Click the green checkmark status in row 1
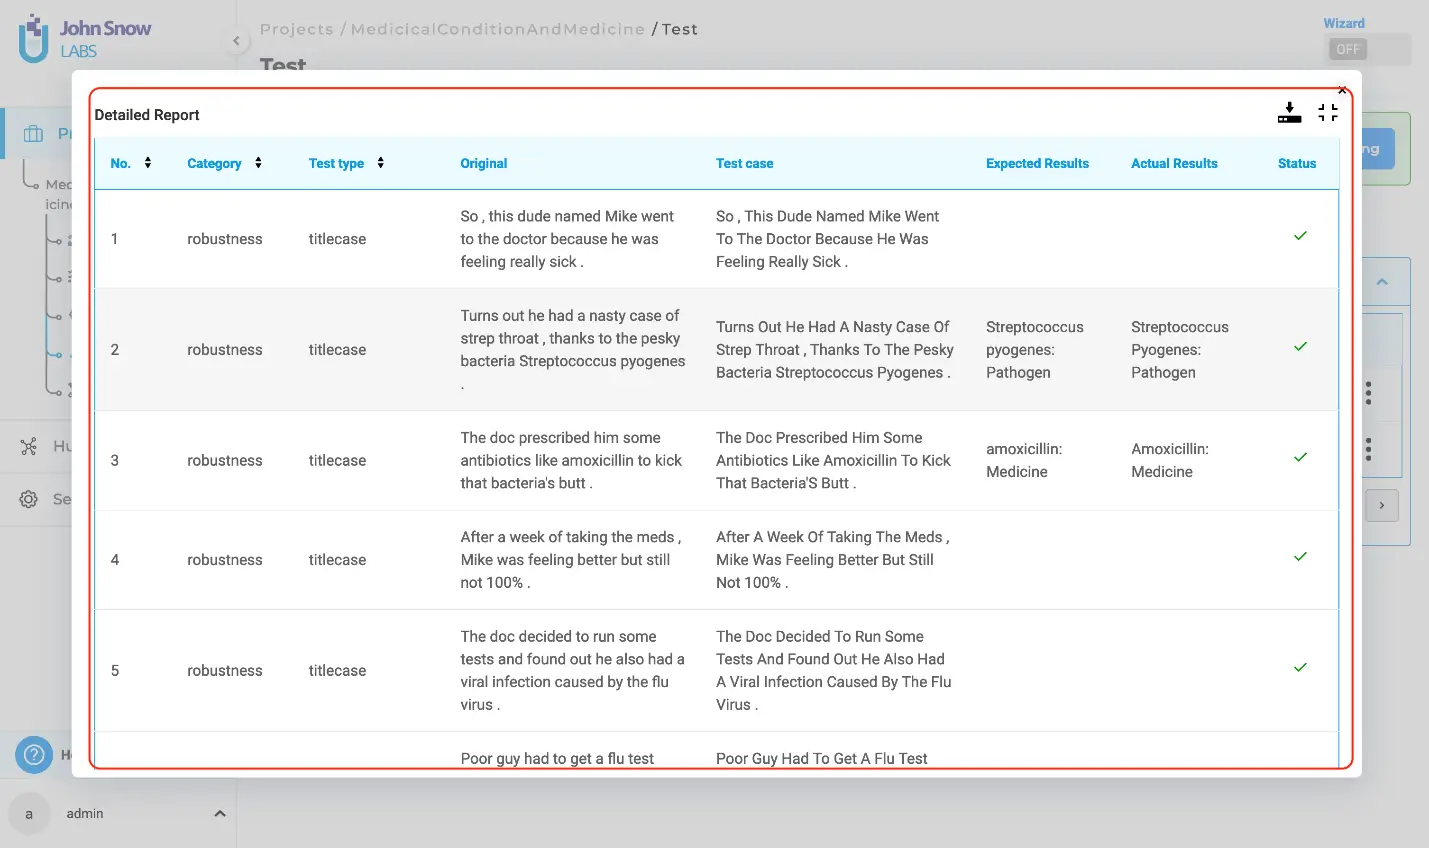This screenshot has width=1429, height=848. 1300,236
